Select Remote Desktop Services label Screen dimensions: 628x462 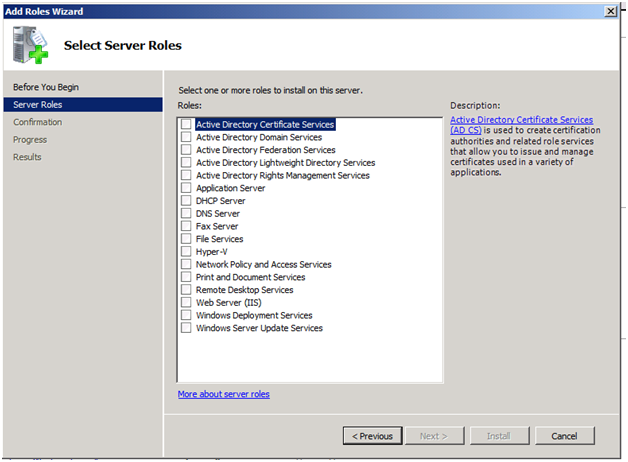244,290
